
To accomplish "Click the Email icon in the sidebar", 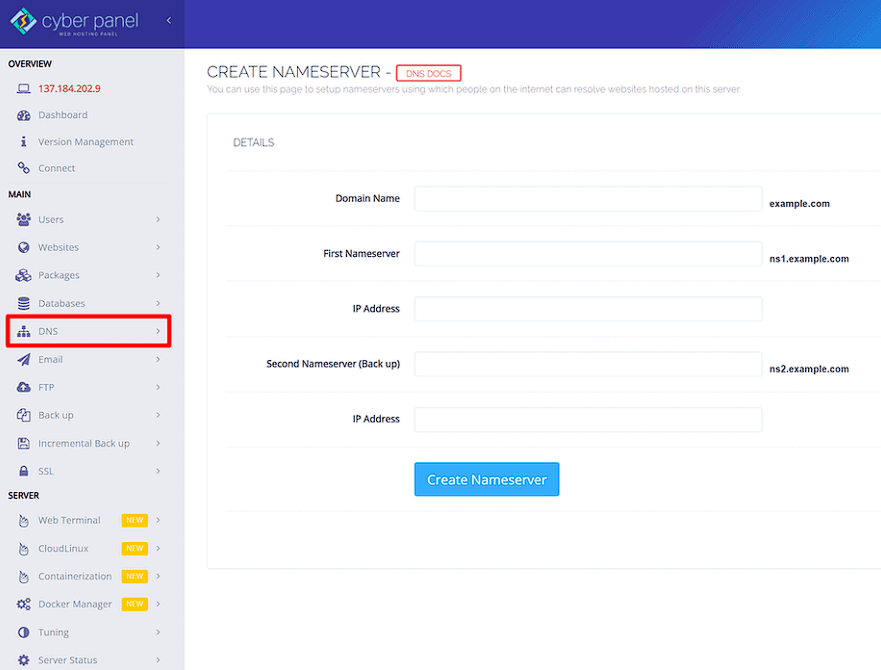I will tap(22, 359).
